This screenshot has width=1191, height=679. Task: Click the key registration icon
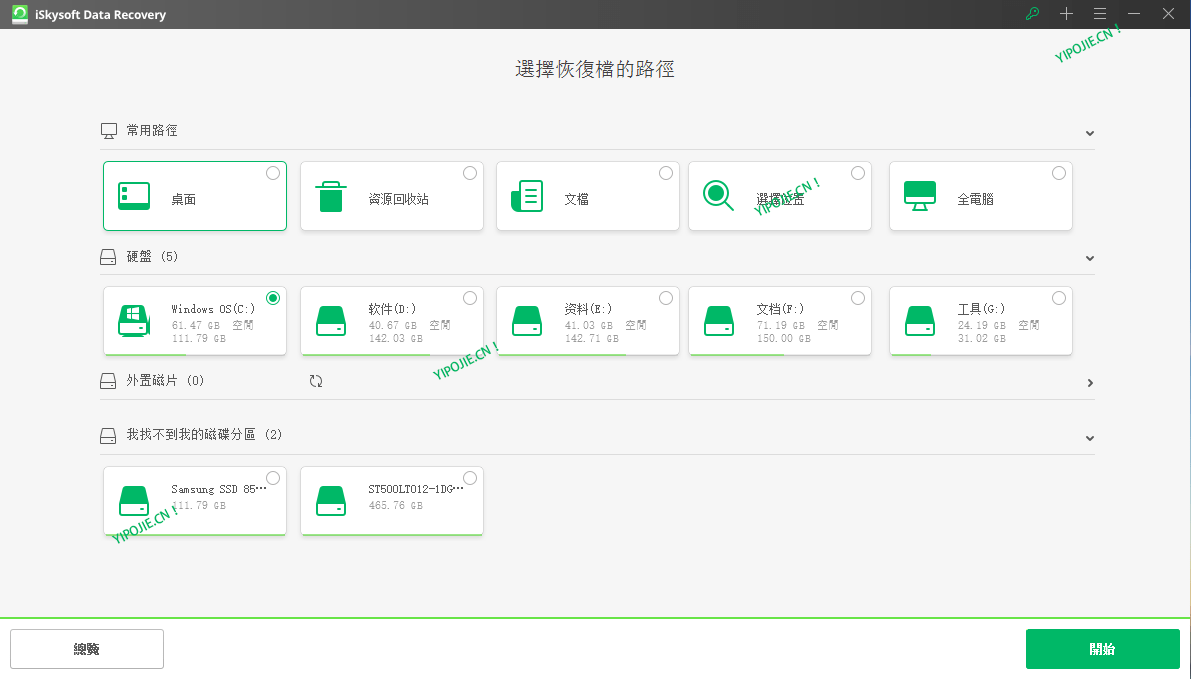(1032, 14)
